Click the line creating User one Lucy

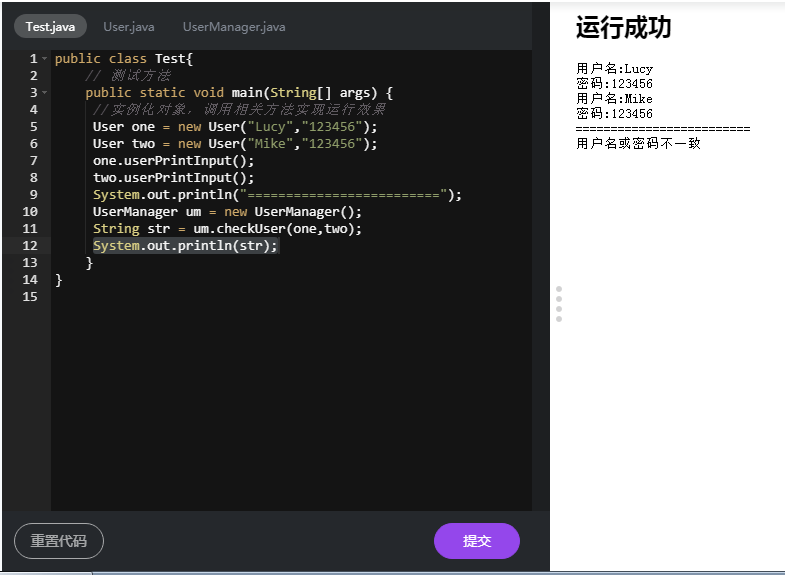[x=235, y=127]
